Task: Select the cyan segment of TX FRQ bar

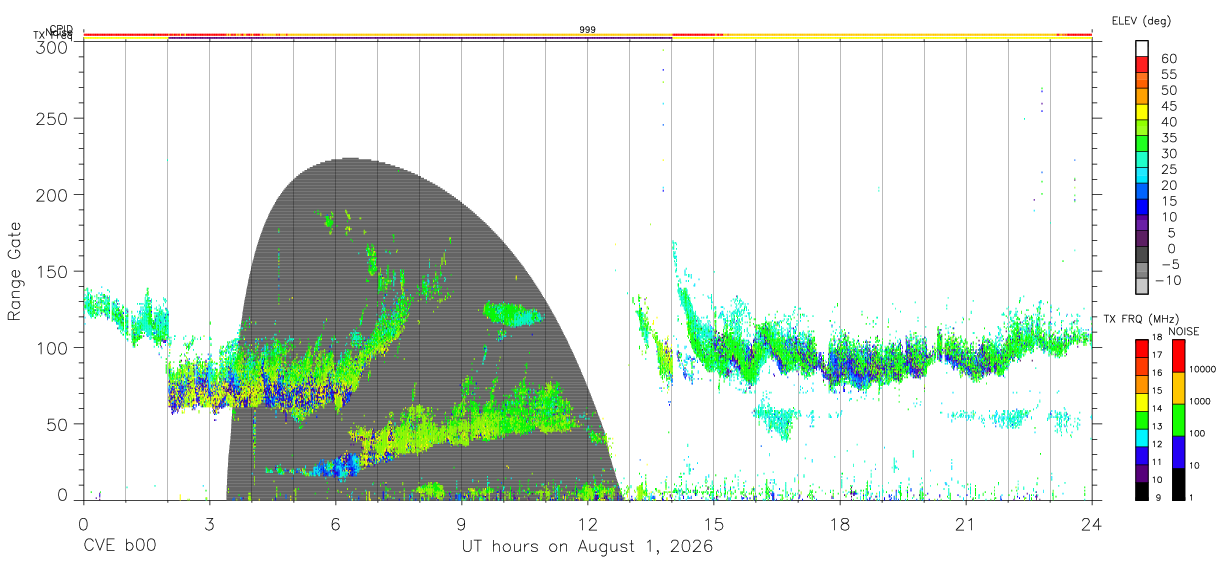Action: pyautogui.click(x=1142, y=437)
